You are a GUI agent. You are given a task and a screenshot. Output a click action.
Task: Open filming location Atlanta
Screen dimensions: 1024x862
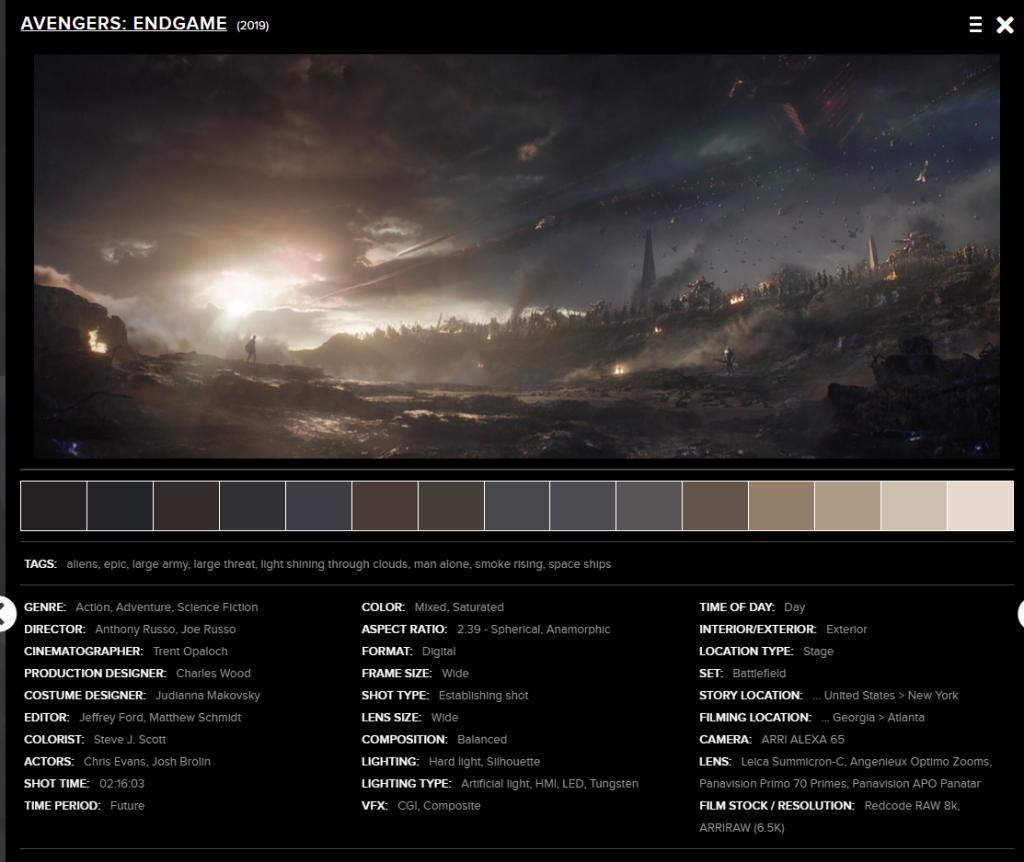pyautogui.click(x=905, y=718)
